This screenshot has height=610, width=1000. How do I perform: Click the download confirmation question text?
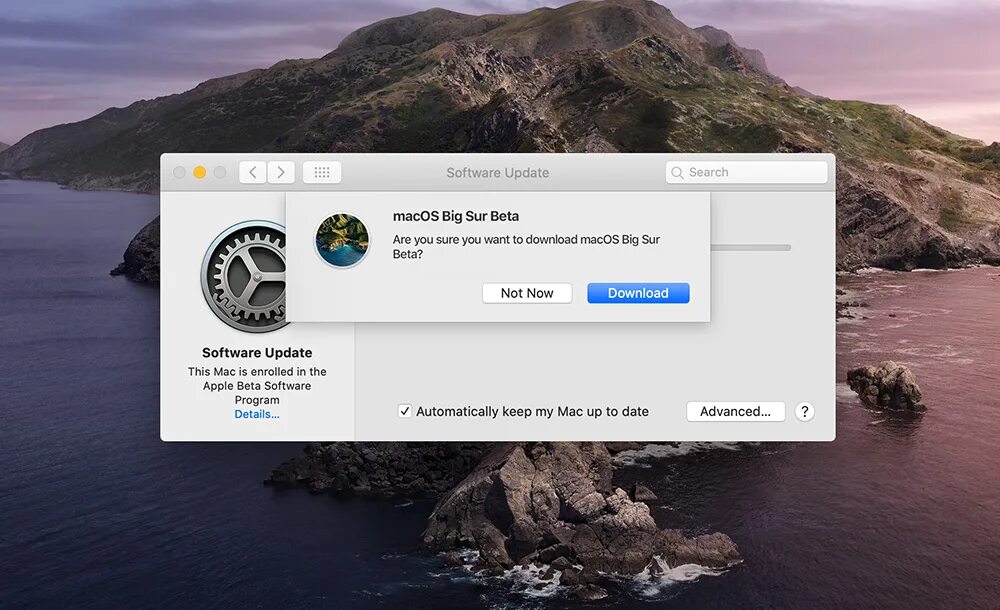pyautogui.click(x=526, y=246)
